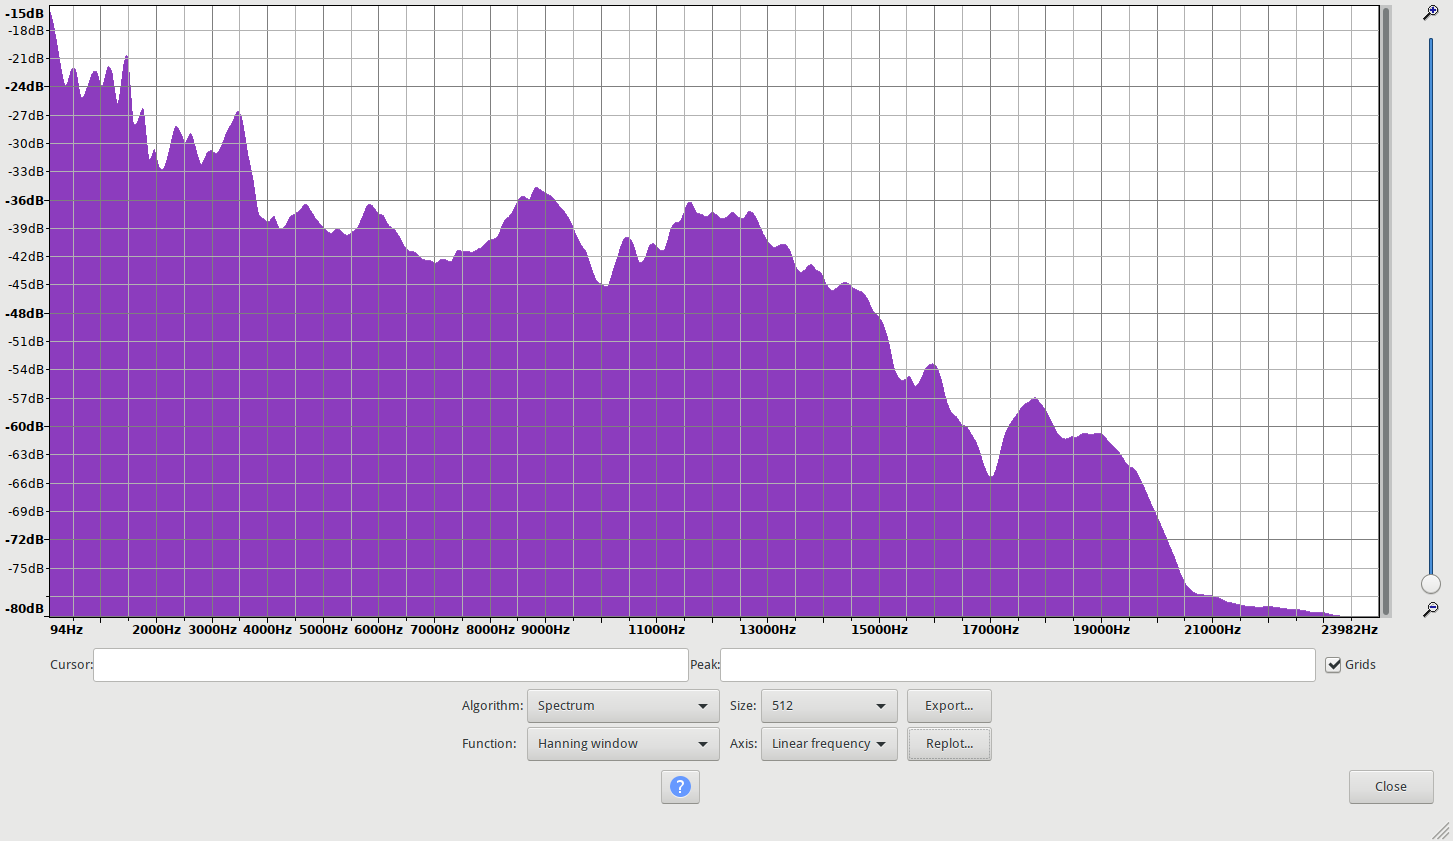Click the Export... button
Image resolution: width=1453 pixels, height=841 pixels.
tap(949, 706)
